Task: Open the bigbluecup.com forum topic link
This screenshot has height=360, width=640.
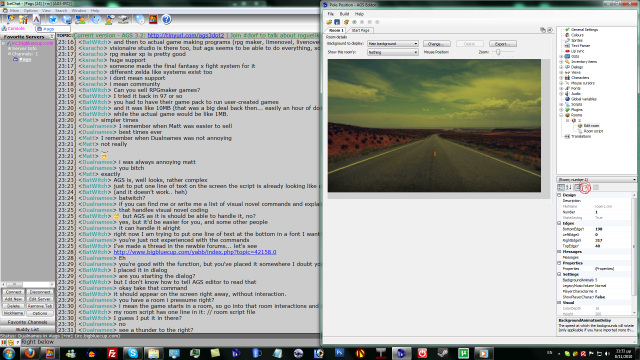Action: [x=195, y=252]
